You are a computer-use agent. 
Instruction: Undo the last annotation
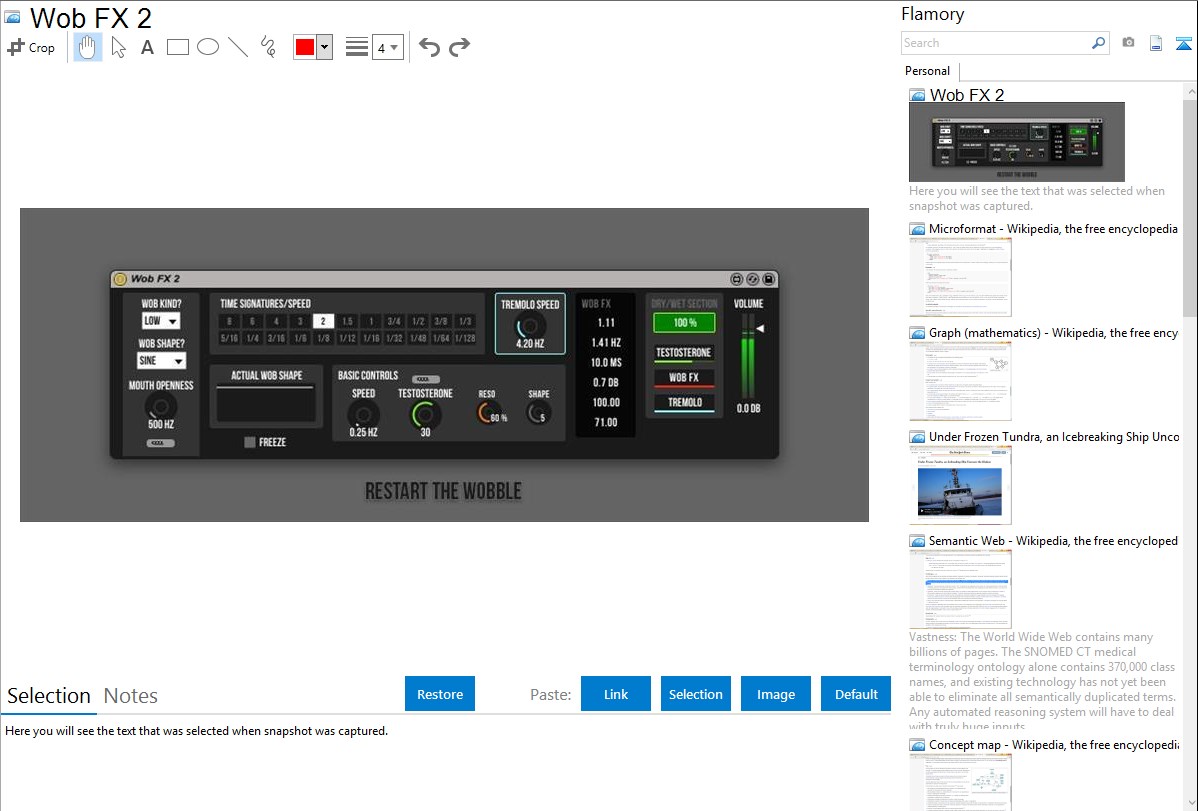[429, 47]
